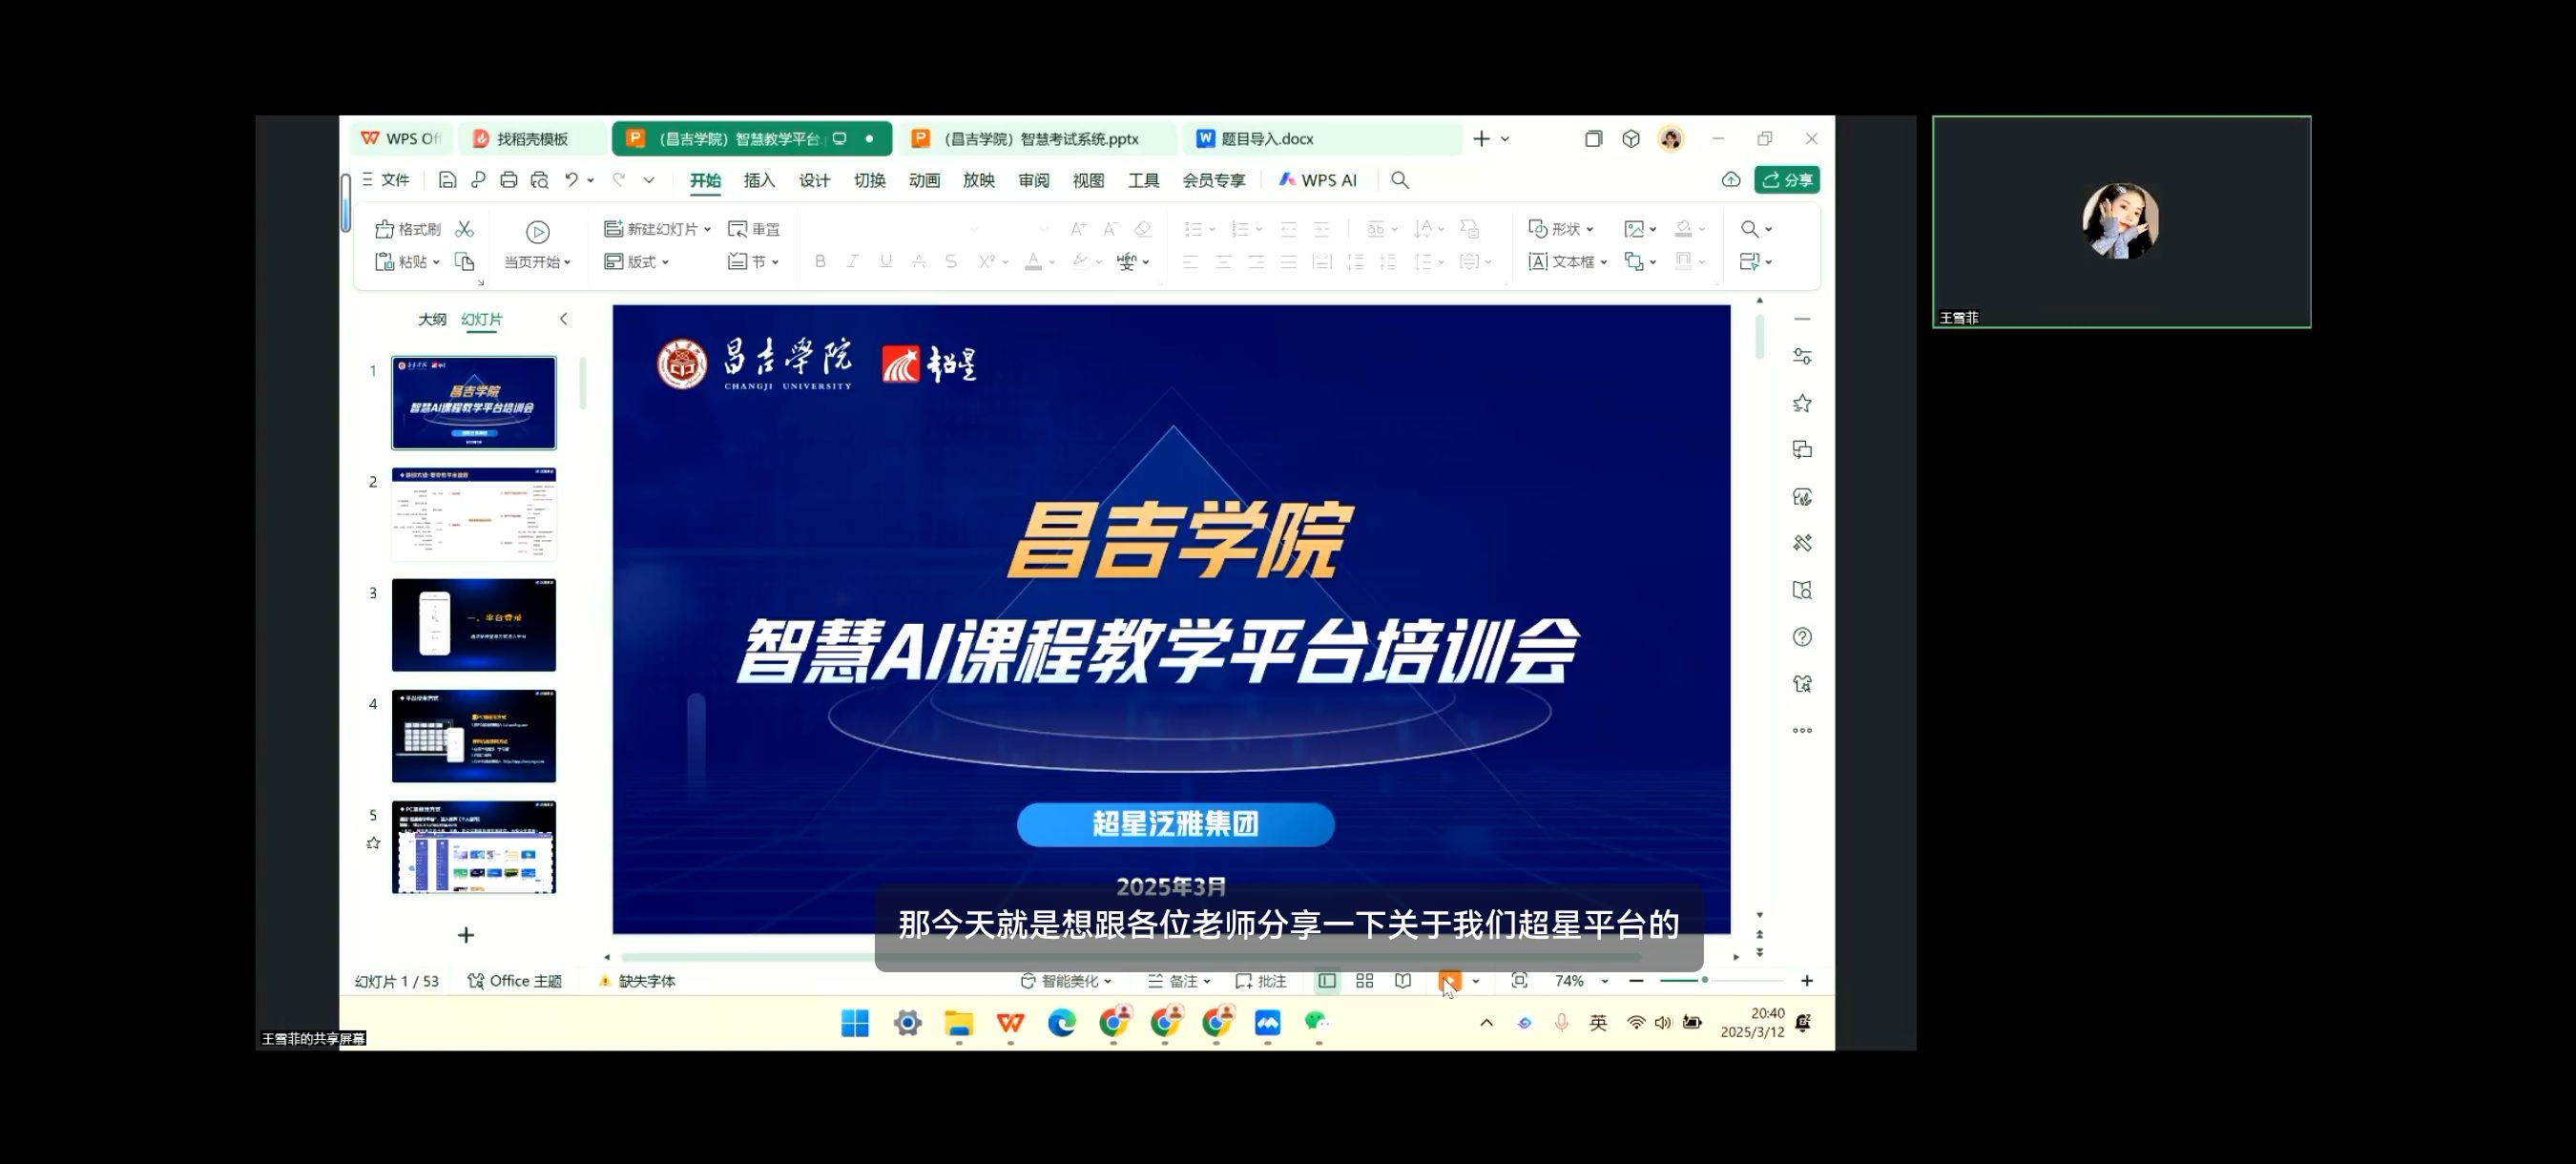Screen dimensions: 2576x1164
Task: Click the Arrange shapes icon in ribbon
Action: (1634, 261)
